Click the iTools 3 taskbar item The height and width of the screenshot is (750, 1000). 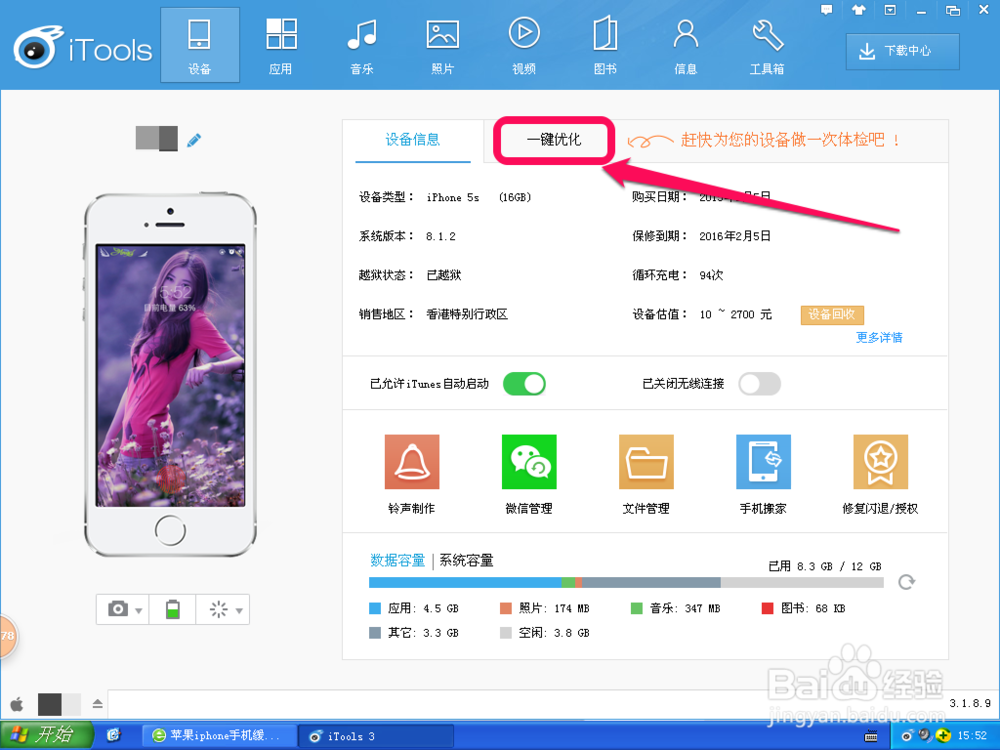(376, 736)
